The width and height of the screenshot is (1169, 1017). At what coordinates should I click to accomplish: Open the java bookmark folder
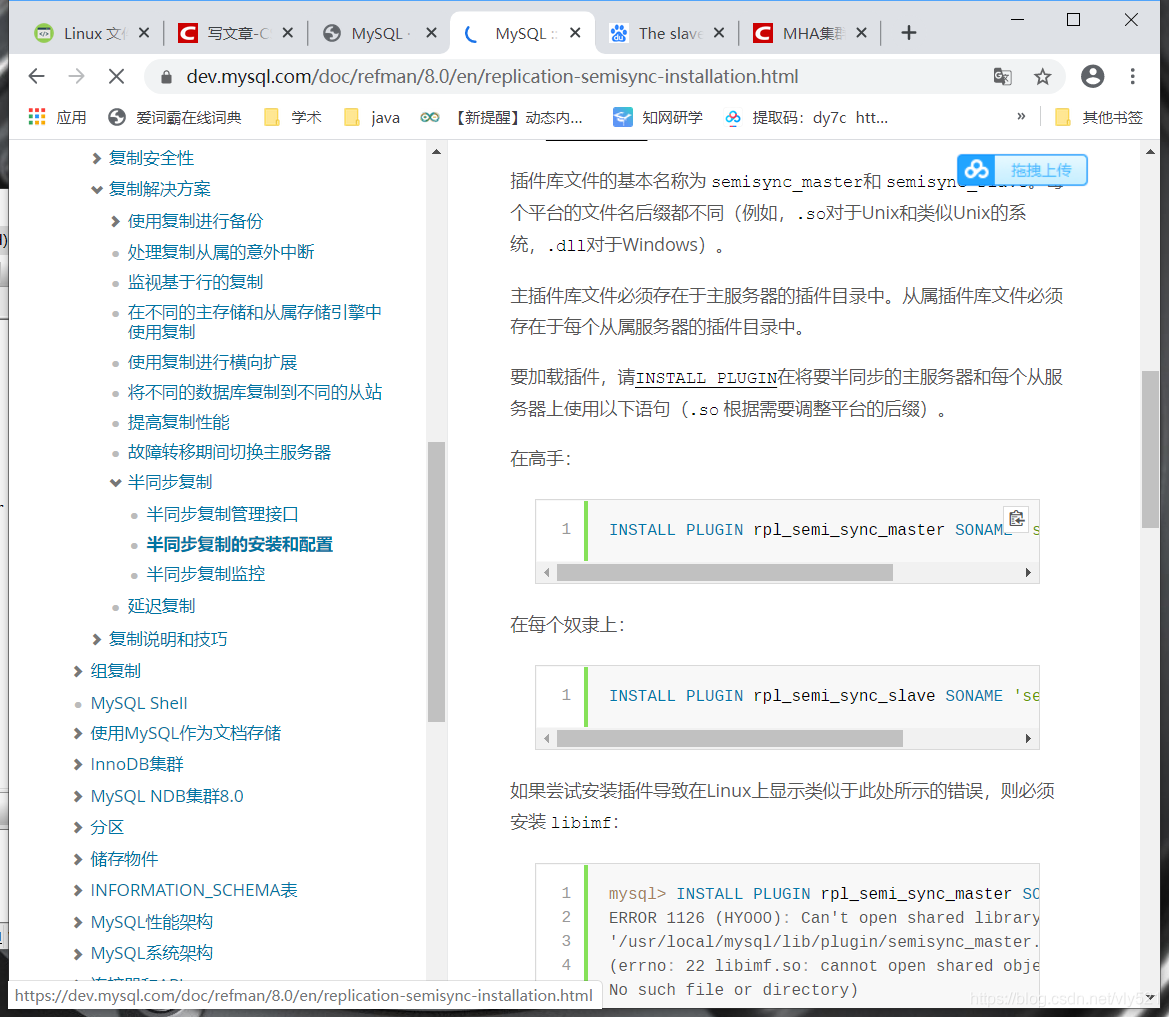click(x=372, y=117)
